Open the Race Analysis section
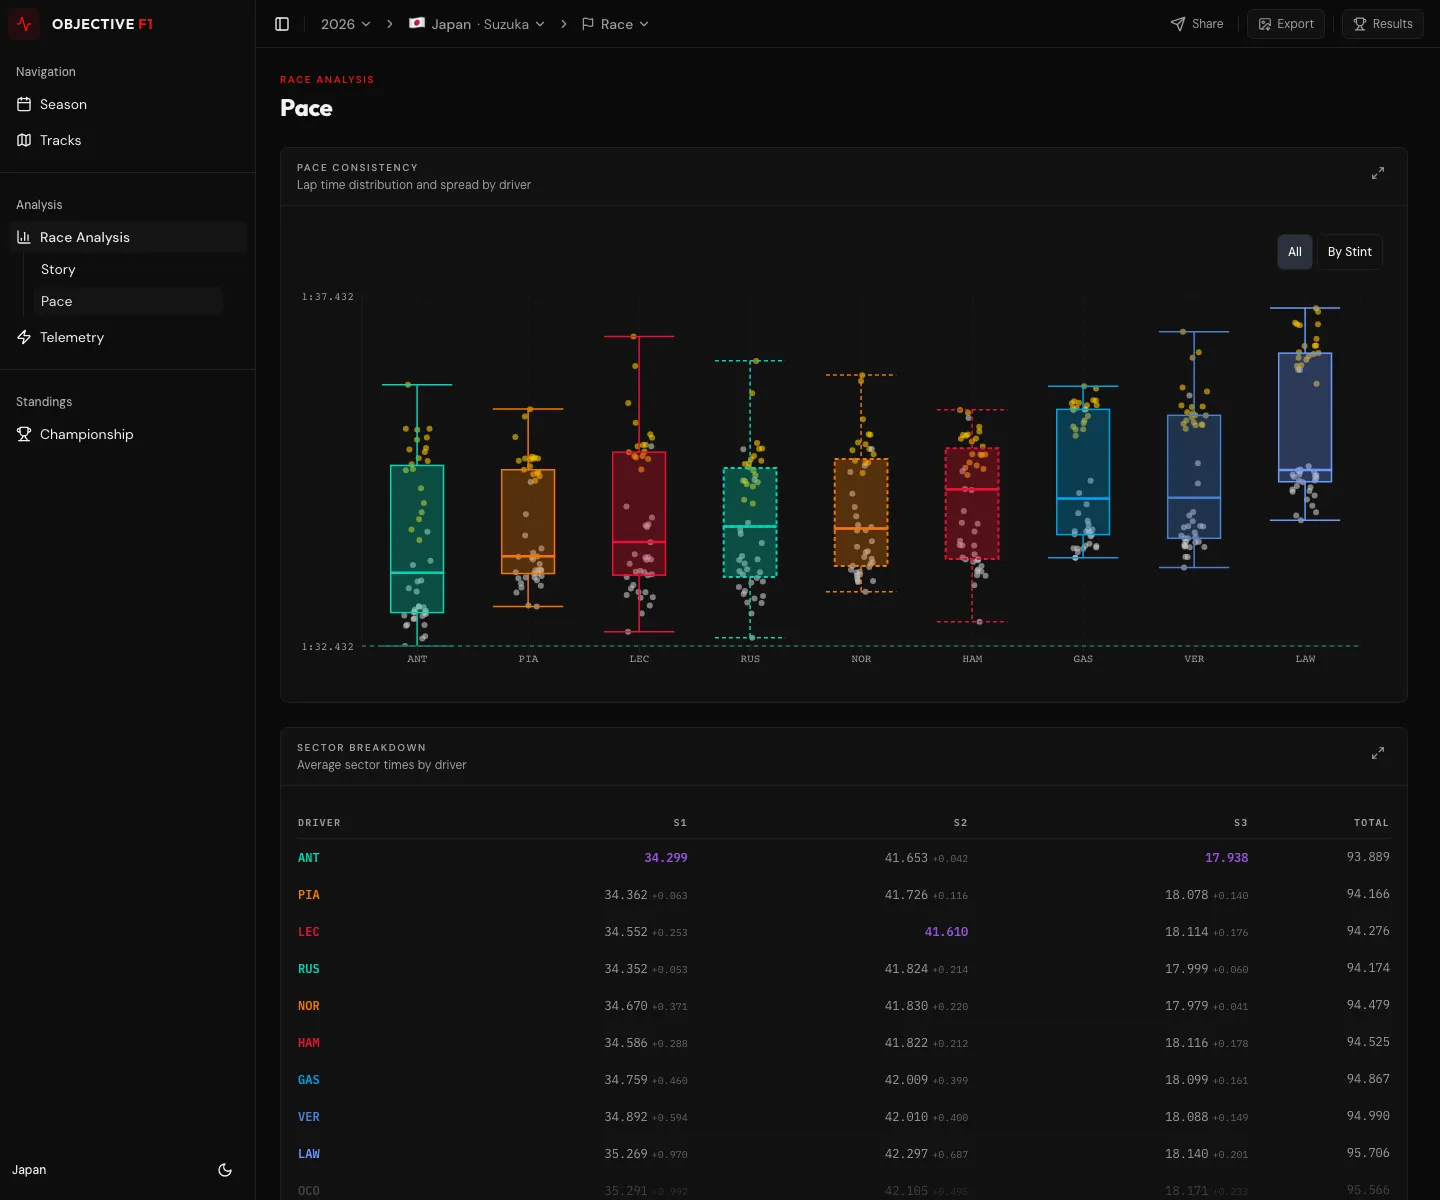1440x1200 pixels. (x=128, y=237)
